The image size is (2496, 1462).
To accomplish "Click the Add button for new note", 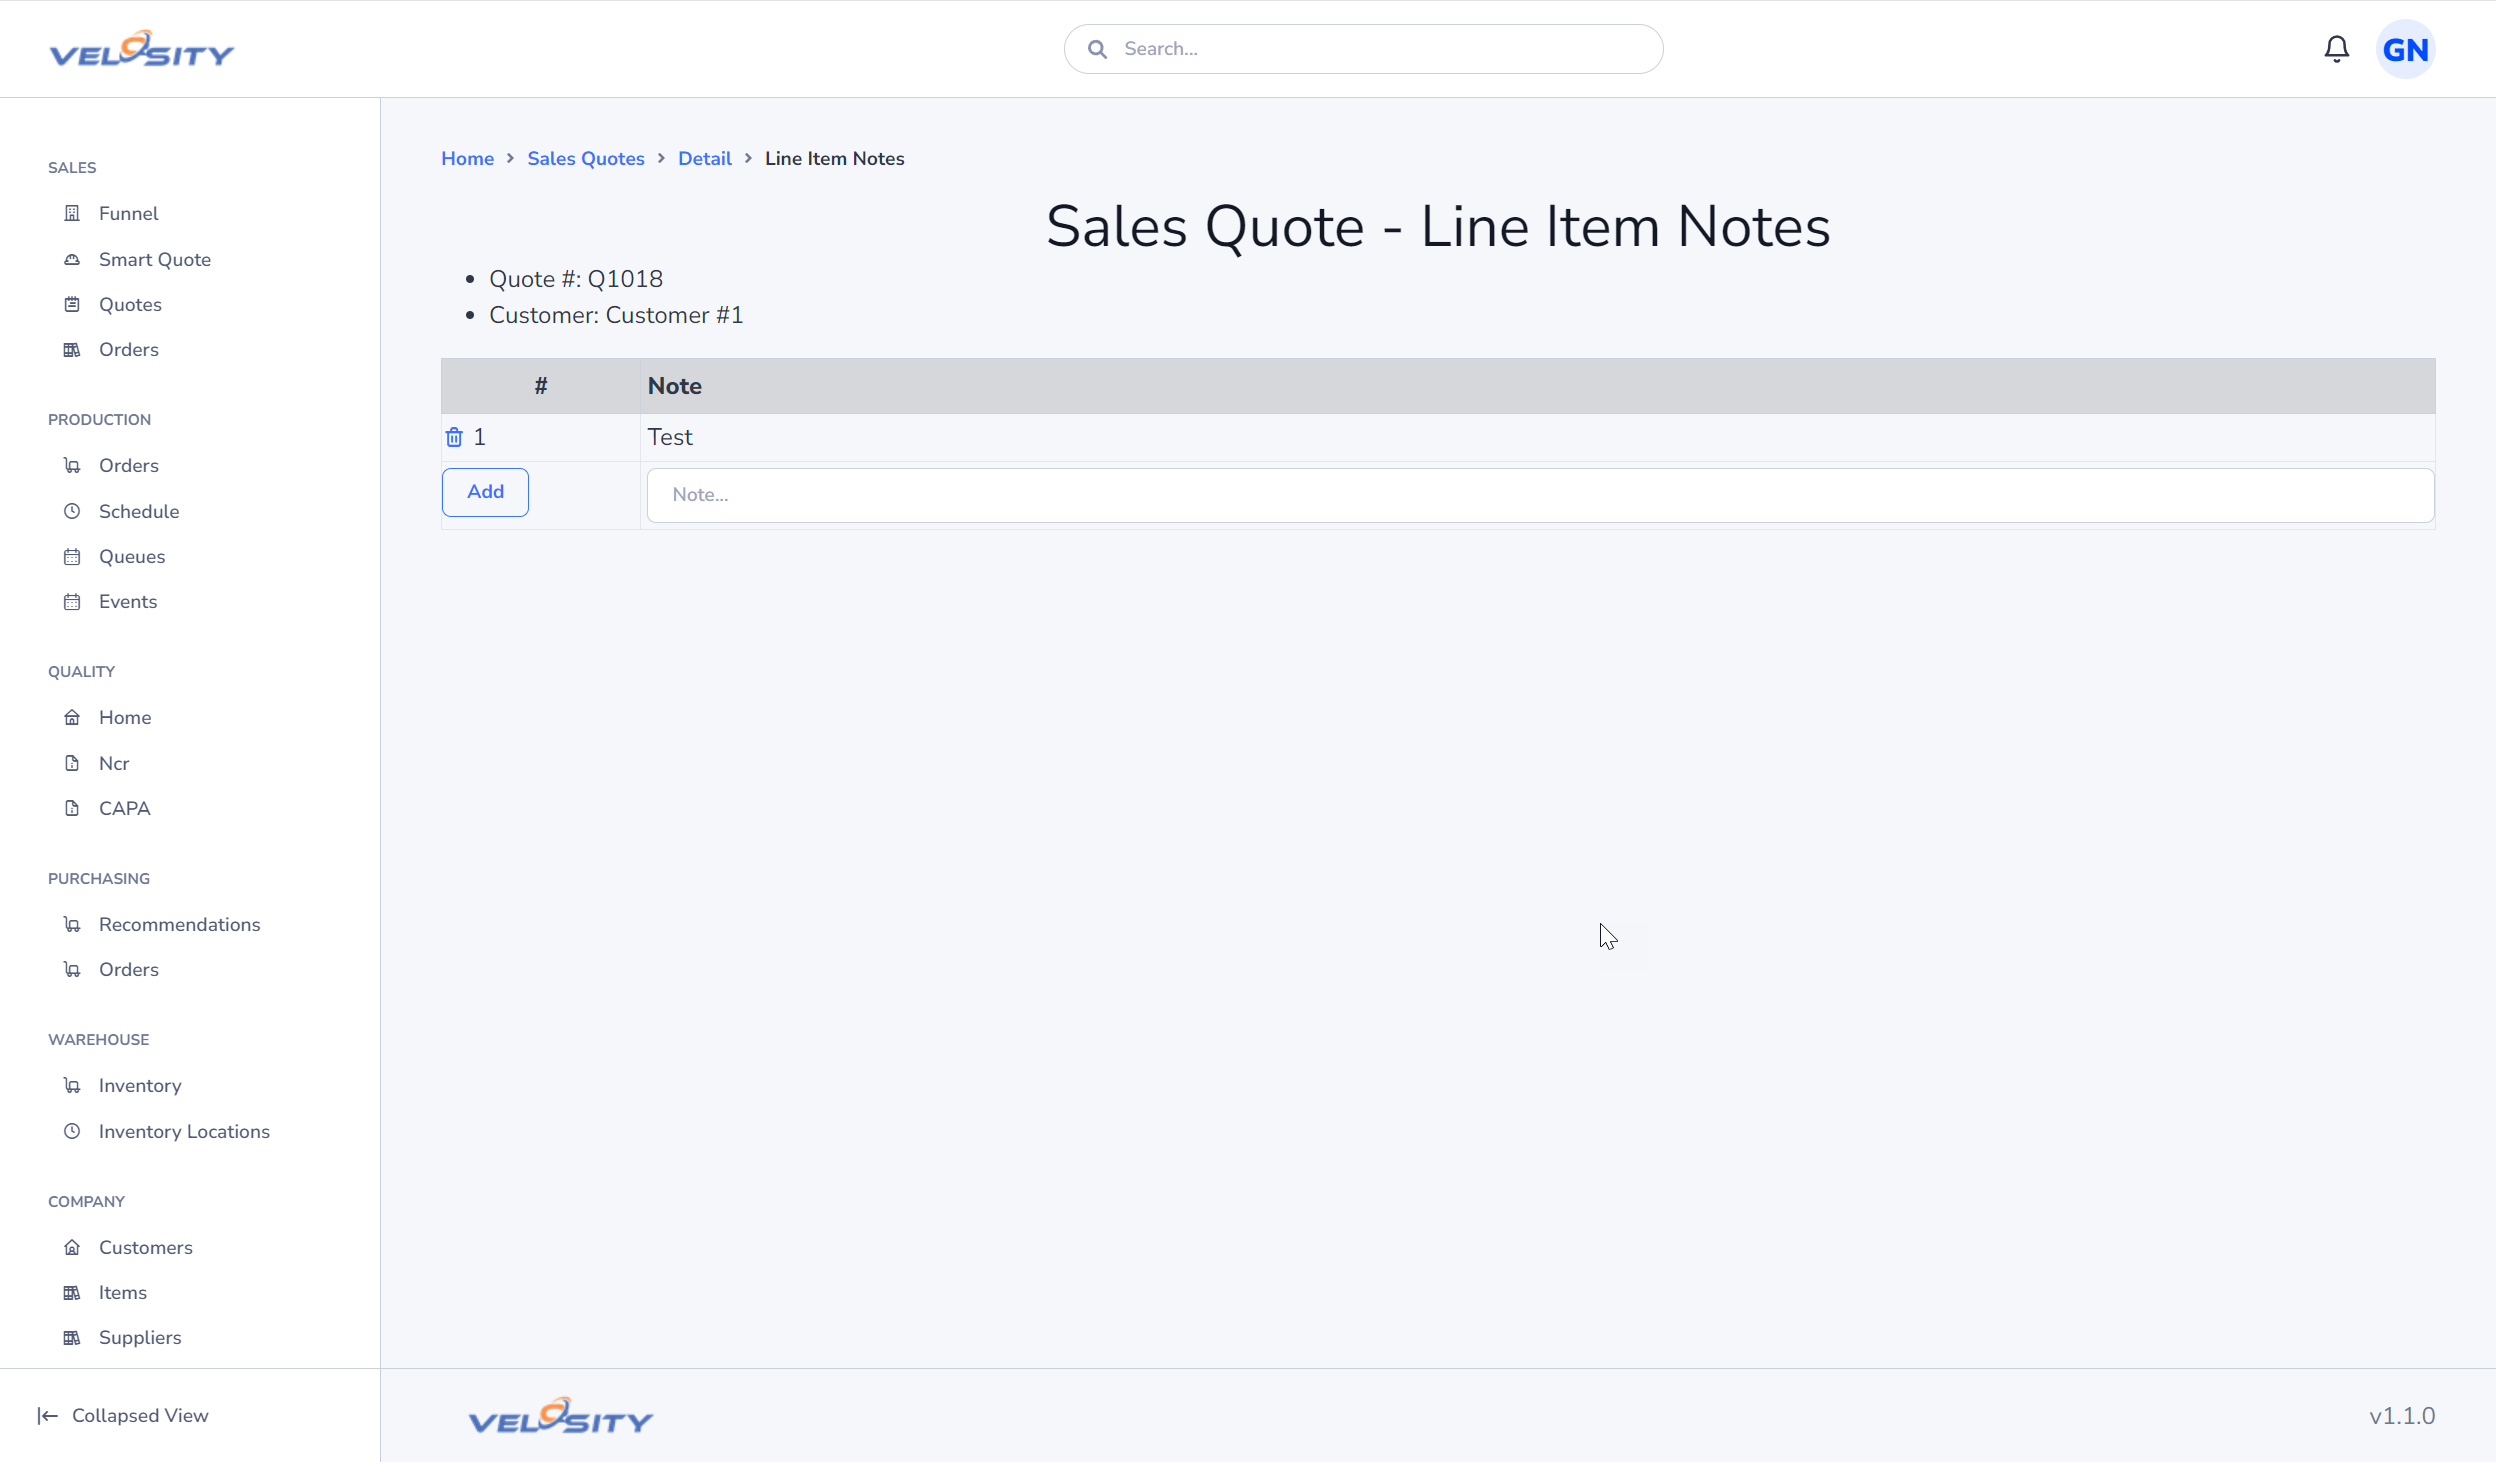I will [486, 491].
